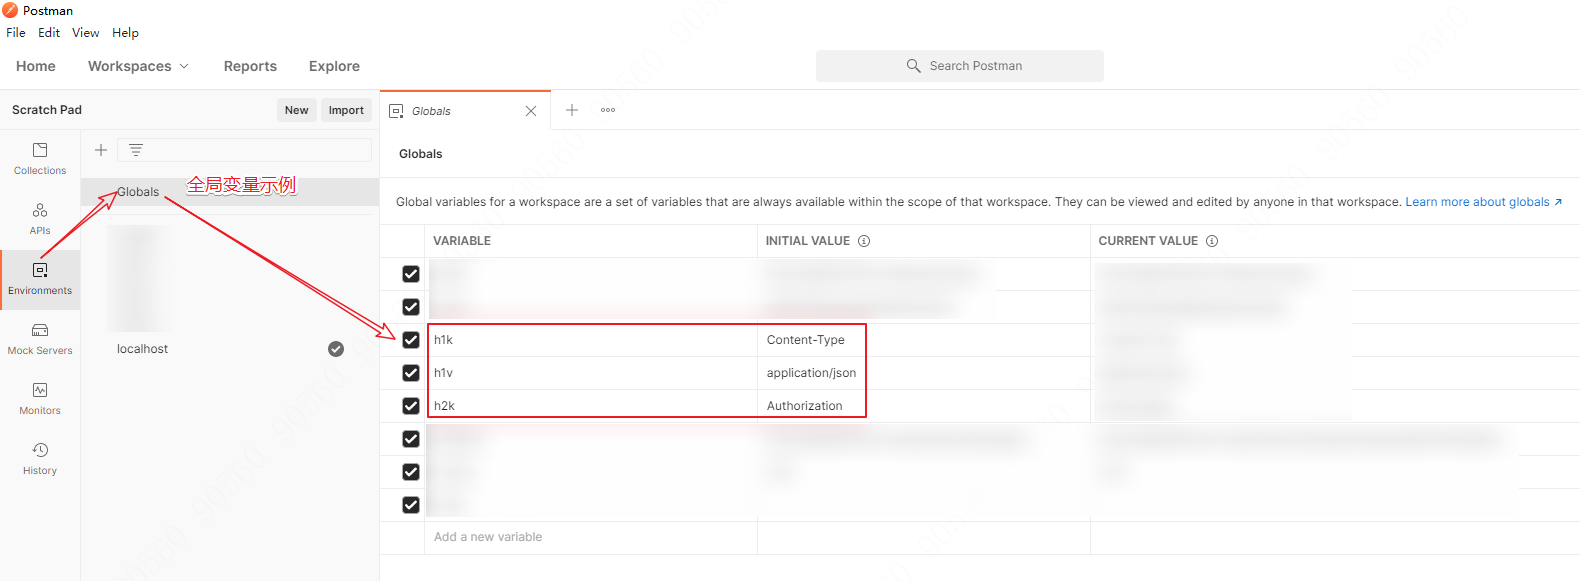Viewport: 1580px width, 581px height.
Task: Select the localhost environment
Action: pyautogui.click(x=142, y=349)
